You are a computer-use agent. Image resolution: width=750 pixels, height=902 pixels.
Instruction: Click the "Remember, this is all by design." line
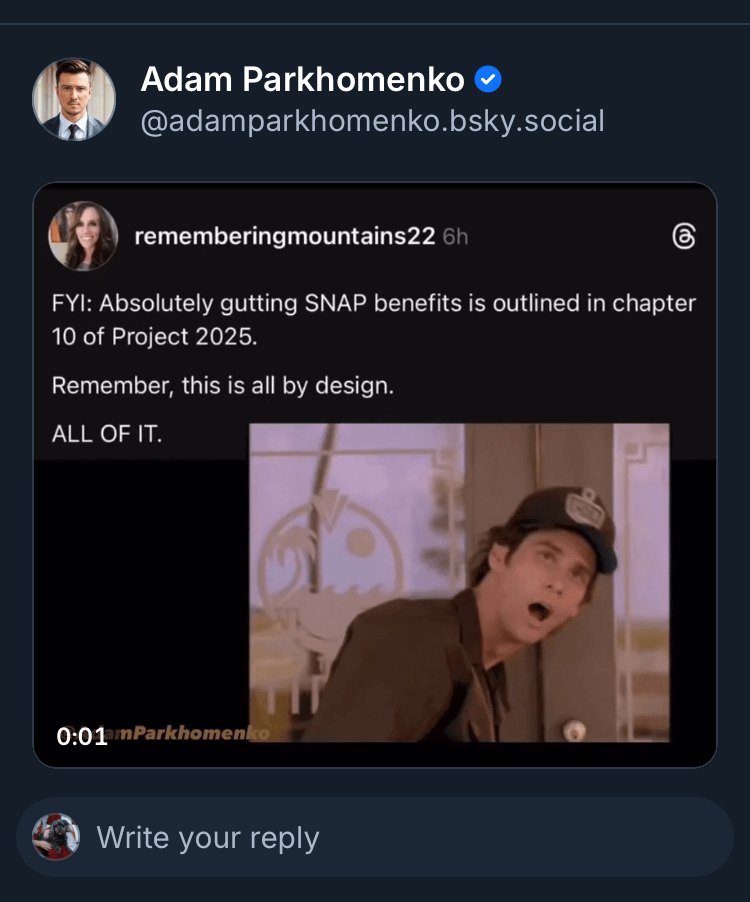click(x=222, y=385)
